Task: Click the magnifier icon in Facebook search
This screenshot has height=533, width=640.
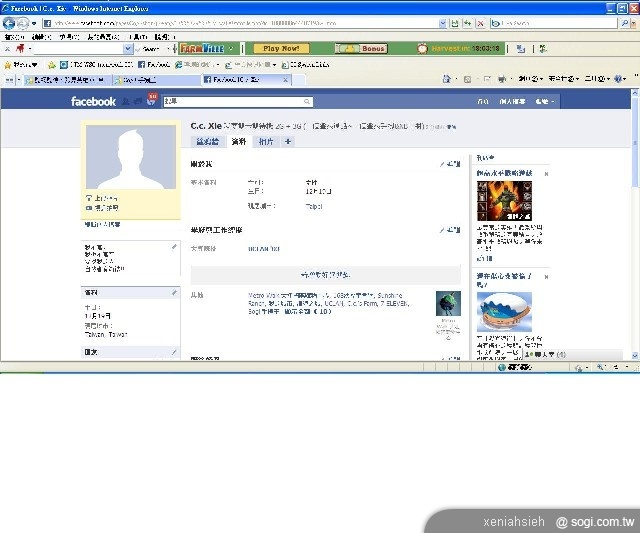Action: pos(307,101)
